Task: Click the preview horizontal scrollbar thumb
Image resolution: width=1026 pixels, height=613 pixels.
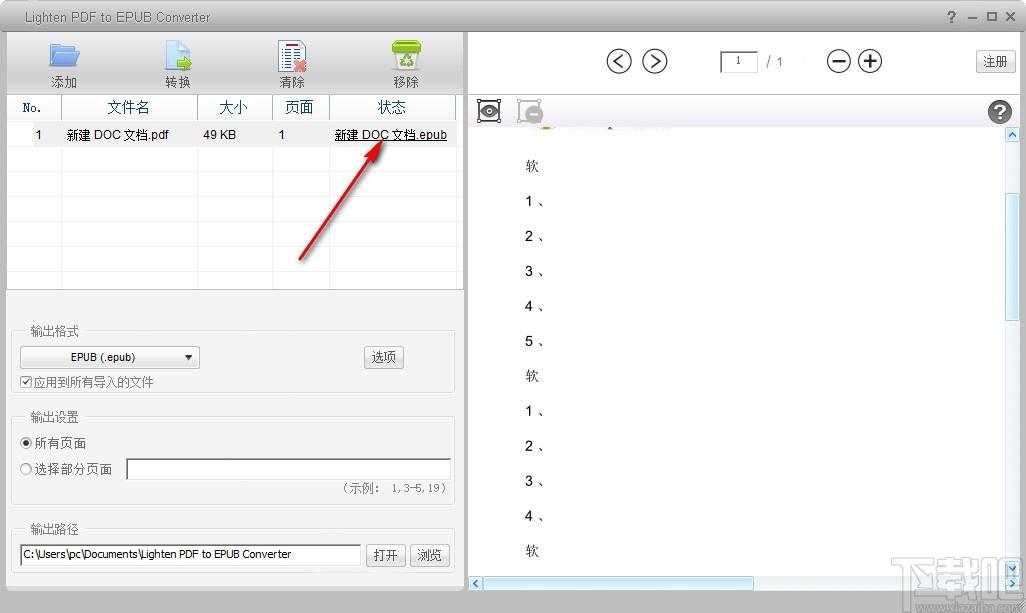Action: pos(618,583)
